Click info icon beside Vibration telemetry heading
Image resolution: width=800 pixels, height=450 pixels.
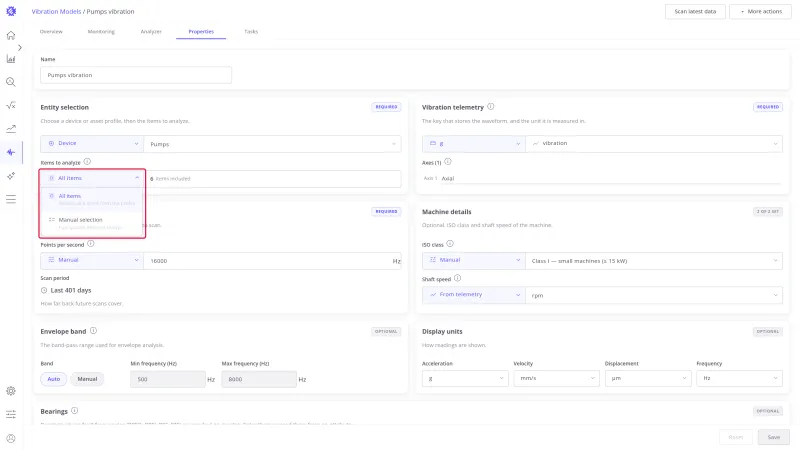pyautogui.click(x=491, y=107)
